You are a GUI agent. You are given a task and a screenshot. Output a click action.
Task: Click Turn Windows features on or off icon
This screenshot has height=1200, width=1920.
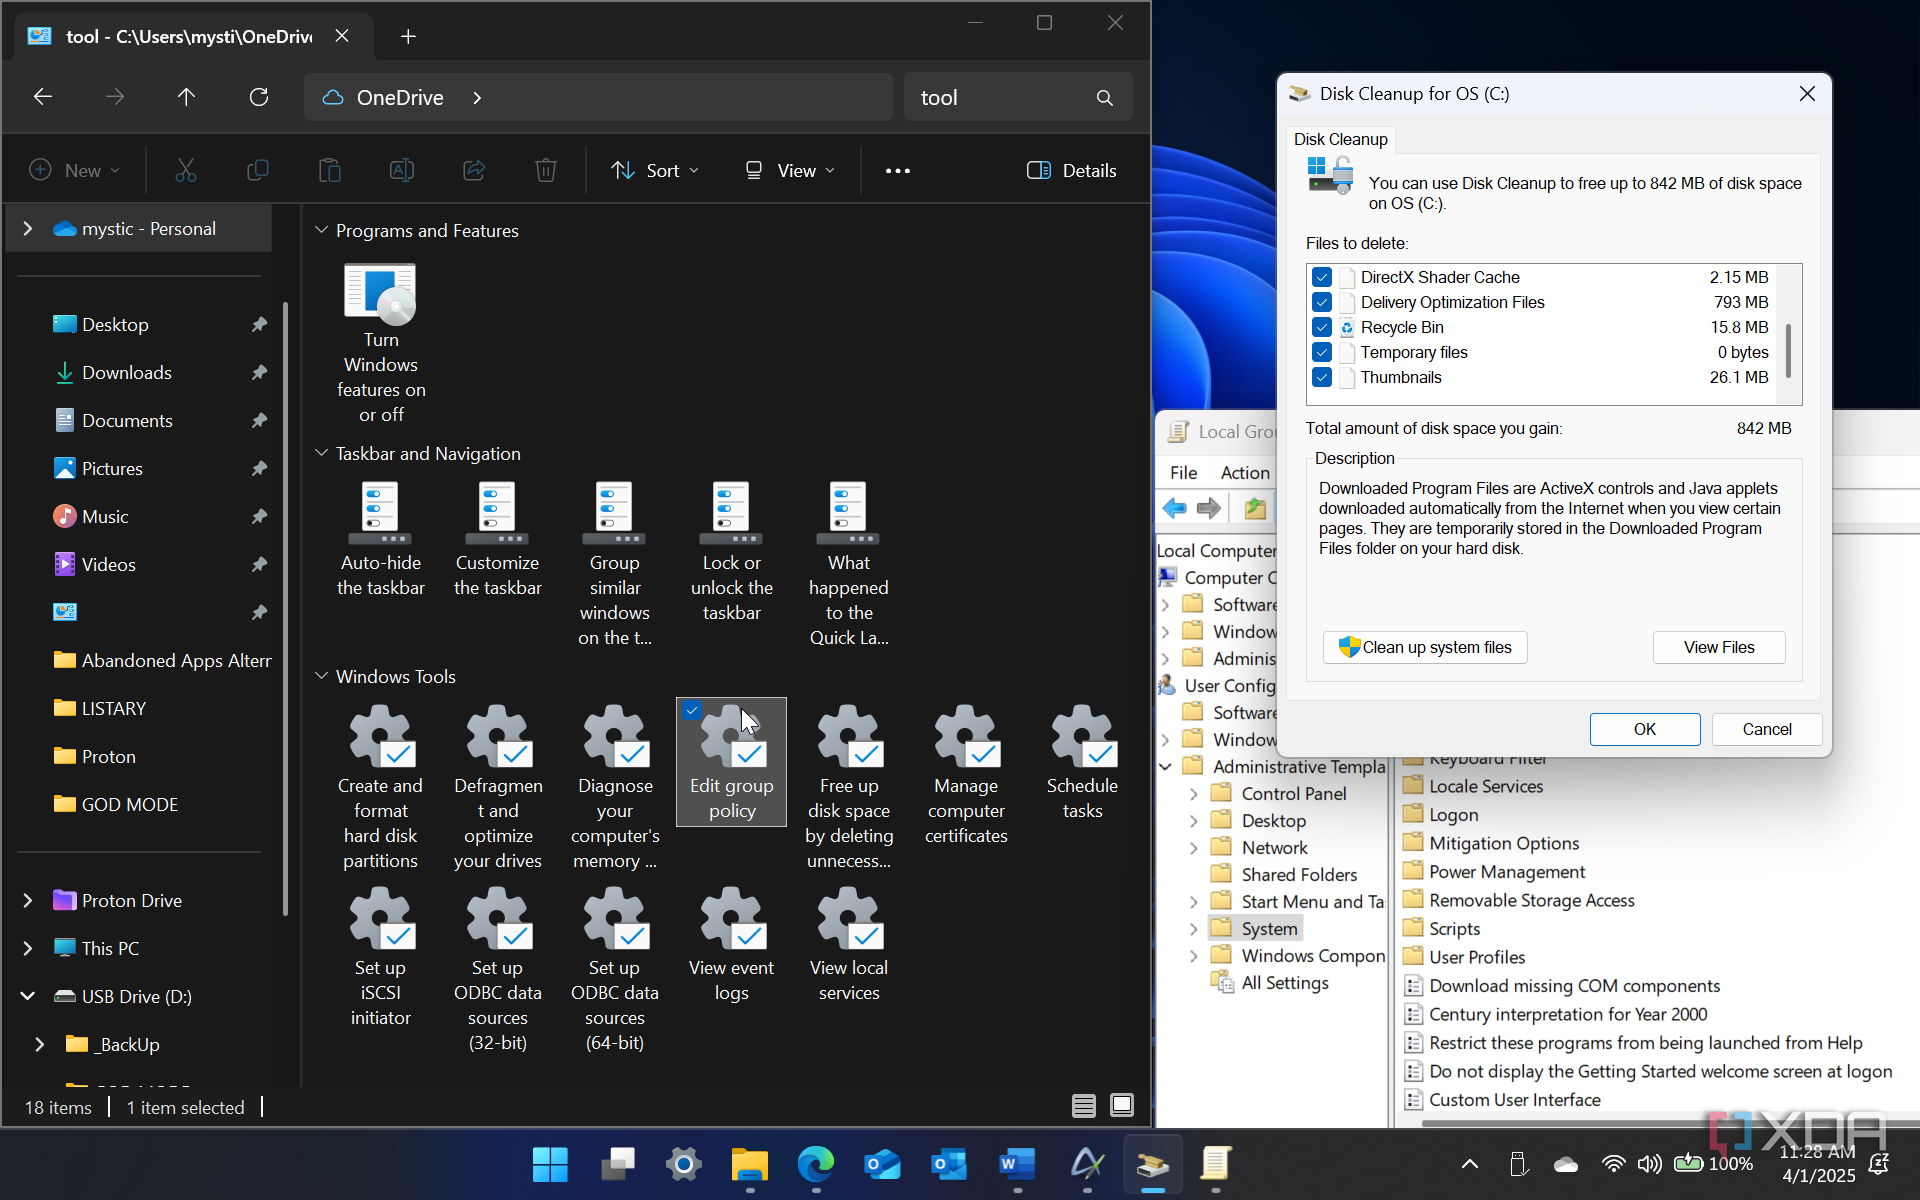(380, 295)
